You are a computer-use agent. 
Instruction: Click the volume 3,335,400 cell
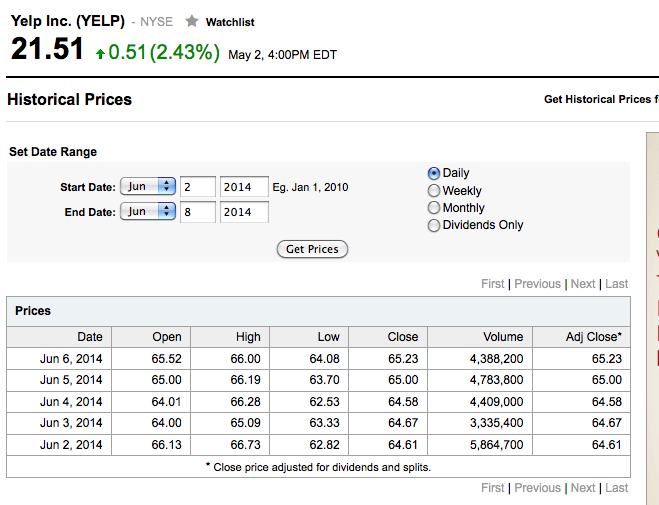click(x=480, y=423)
